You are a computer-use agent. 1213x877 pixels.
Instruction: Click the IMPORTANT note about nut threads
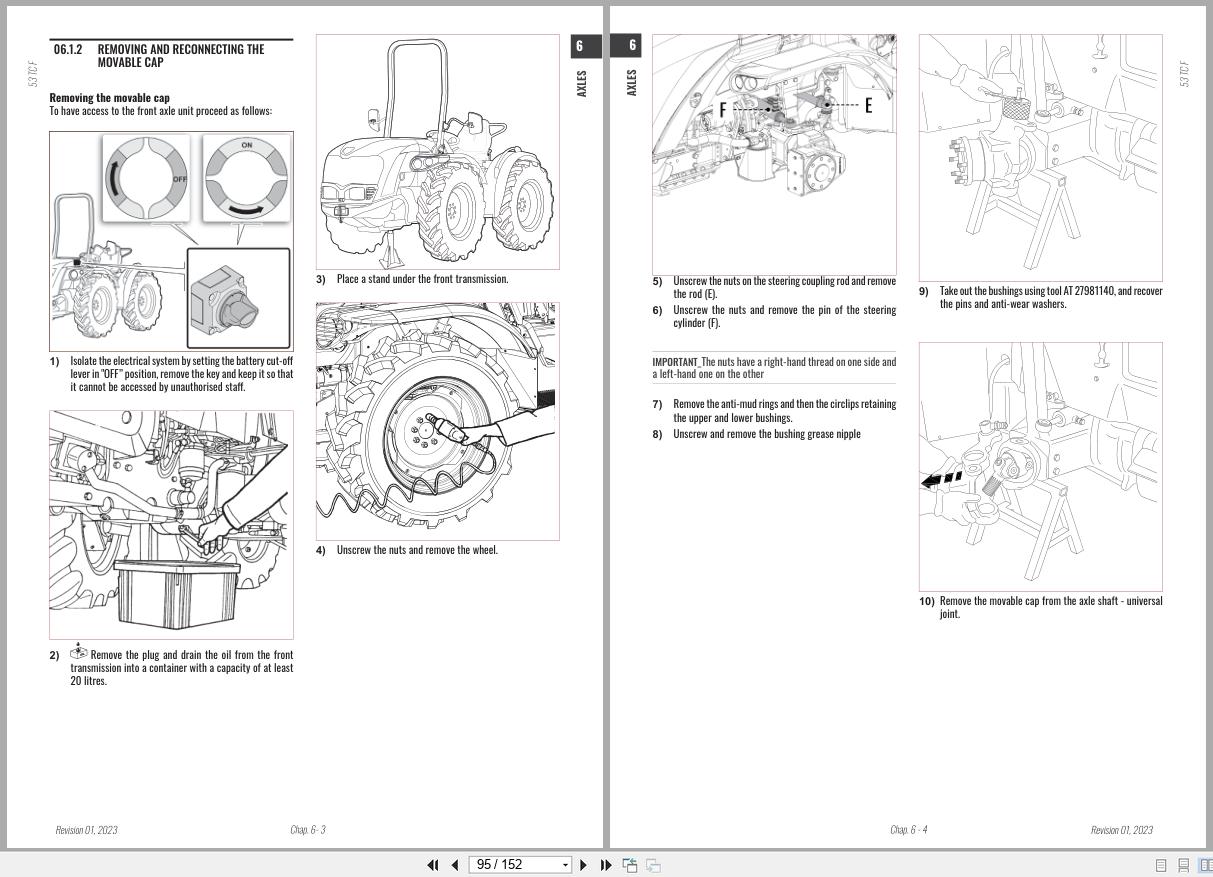click(x=775, y=368)
